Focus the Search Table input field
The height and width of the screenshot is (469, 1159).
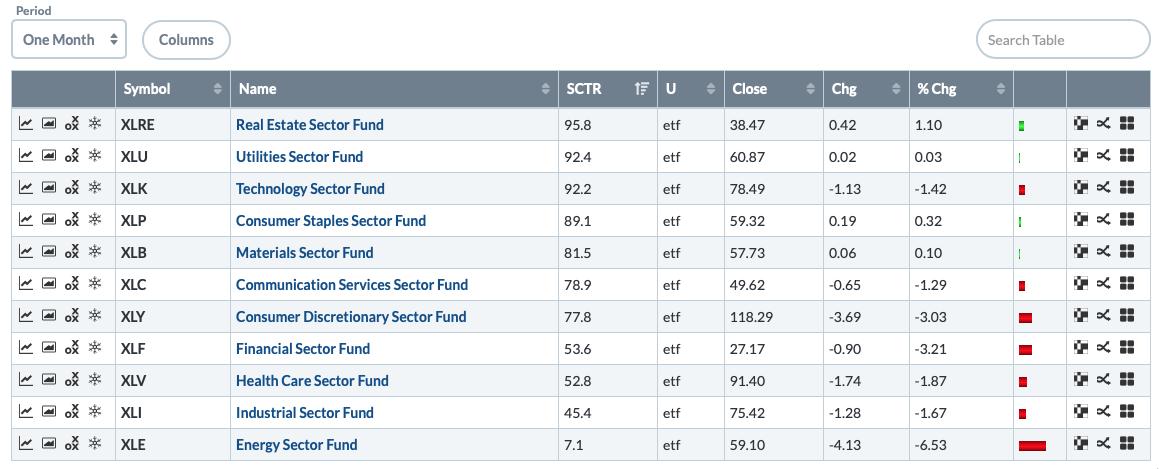click(1062, 40)
